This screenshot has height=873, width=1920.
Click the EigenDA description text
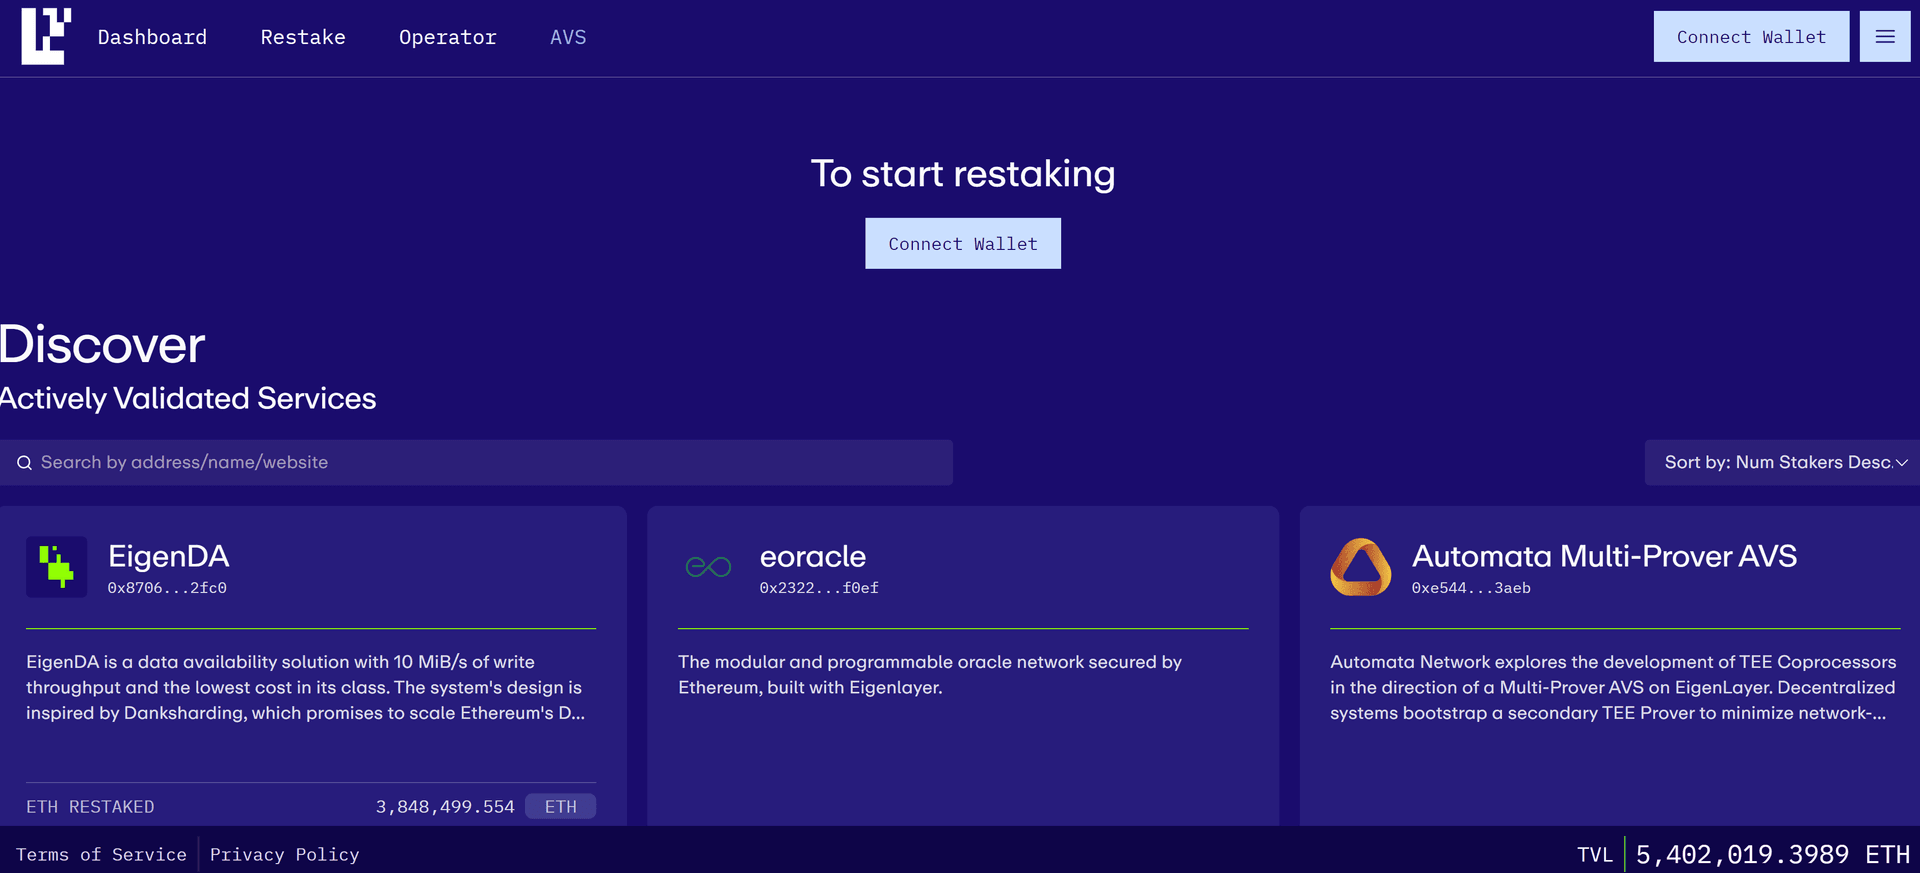tap(306, 687)
